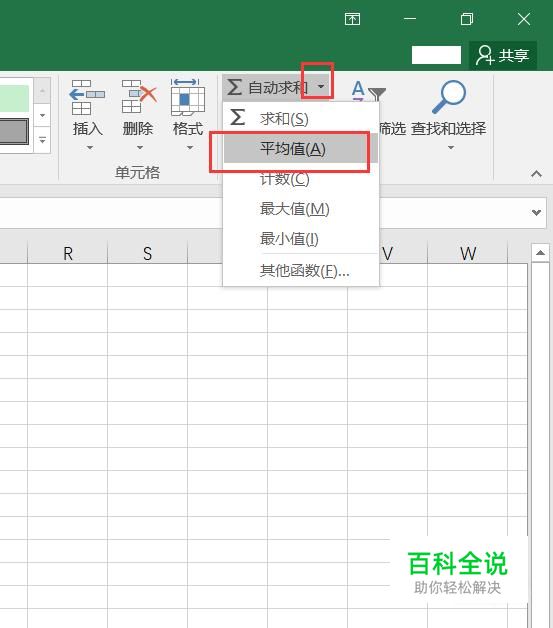This screenshot has width=553, height=628.
Task: Click Find and Select (查找和选择) label
Action: [449, 129]
